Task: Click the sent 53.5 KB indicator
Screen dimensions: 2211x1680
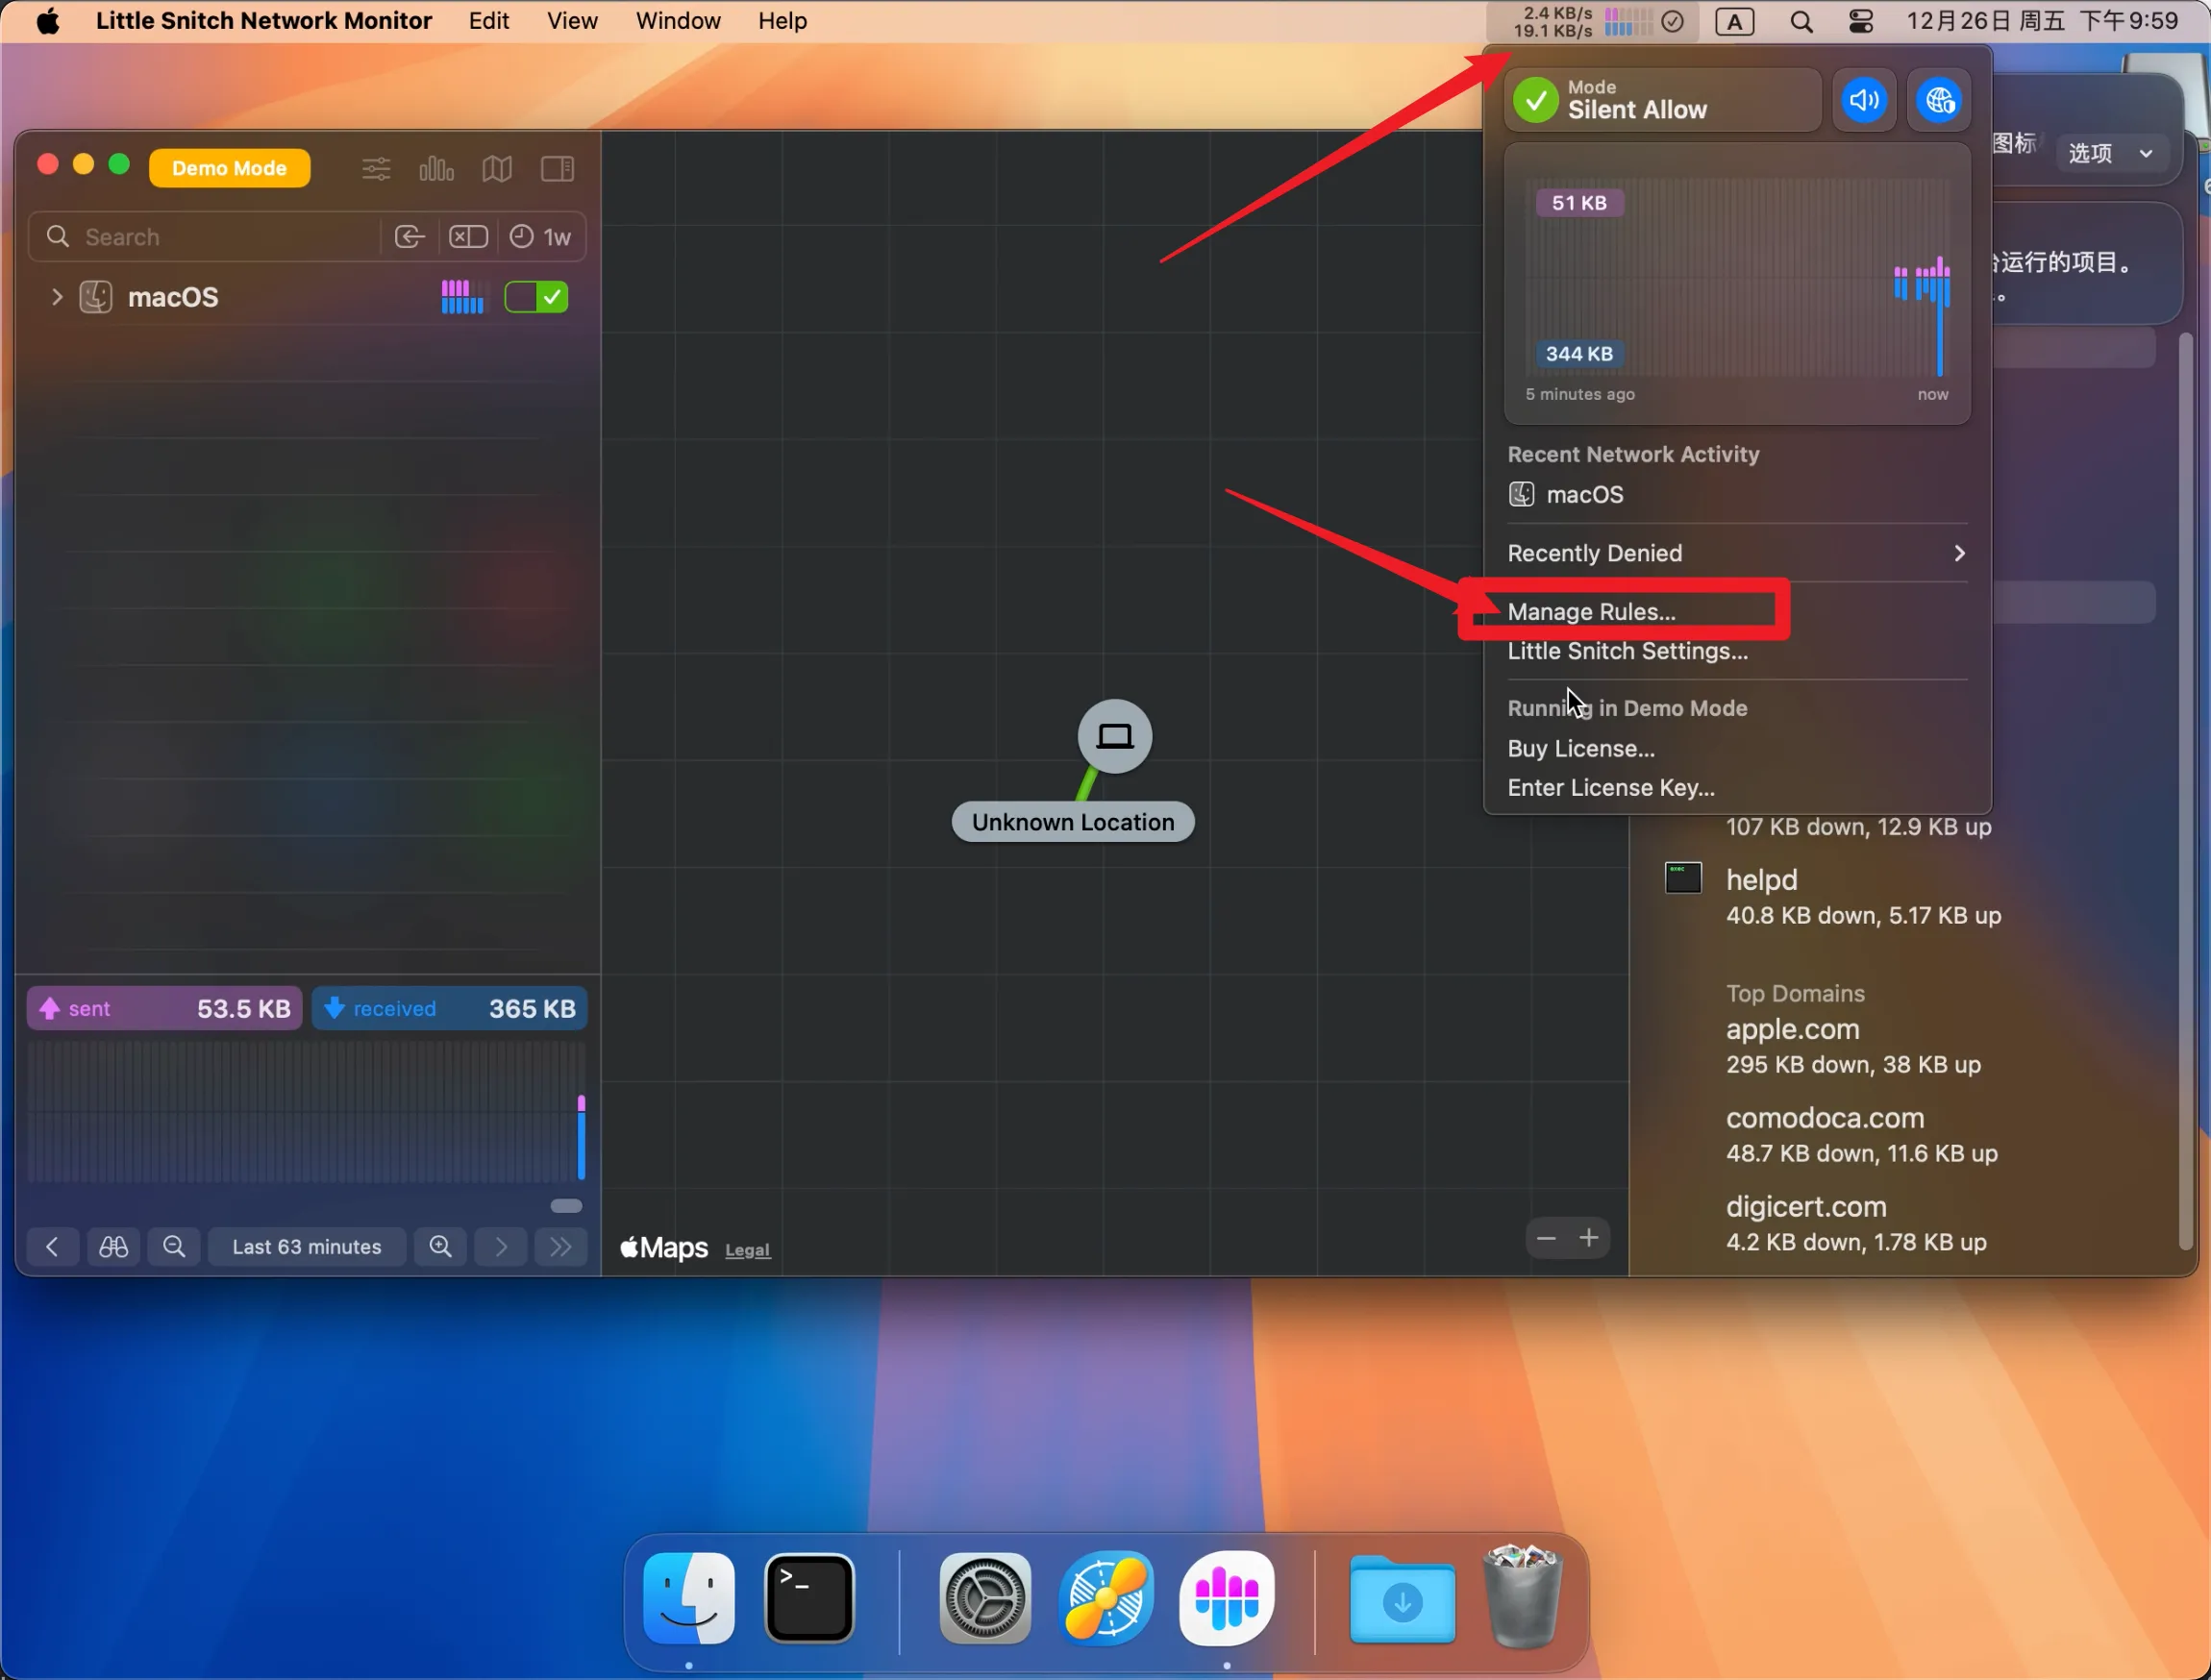Action: (165, 1008)
